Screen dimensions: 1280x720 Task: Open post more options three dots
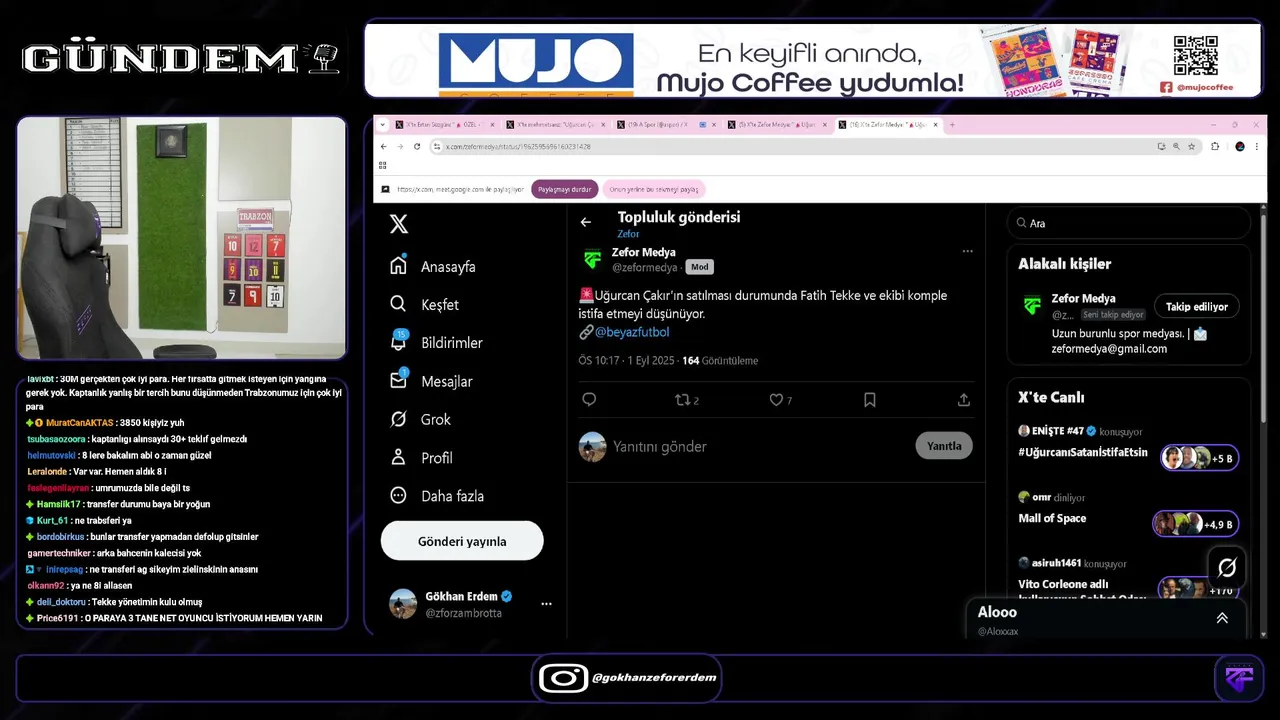pyautogui.click(x=967, y=251)
